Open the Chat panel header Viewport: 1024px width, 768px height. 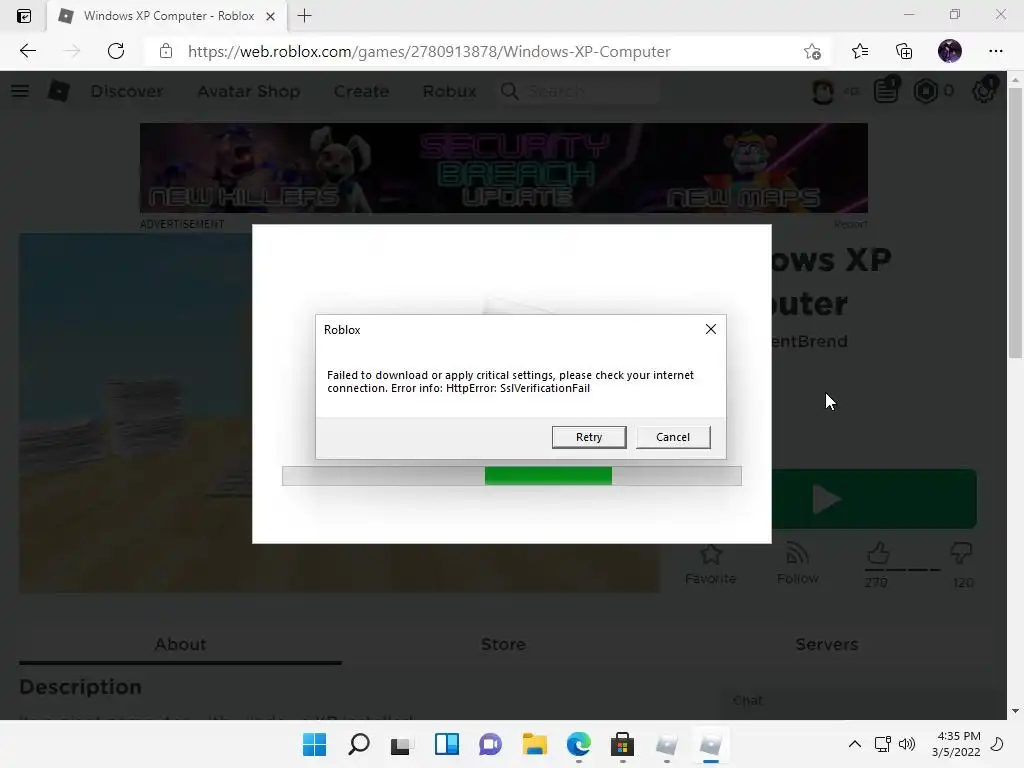[862, 700]
